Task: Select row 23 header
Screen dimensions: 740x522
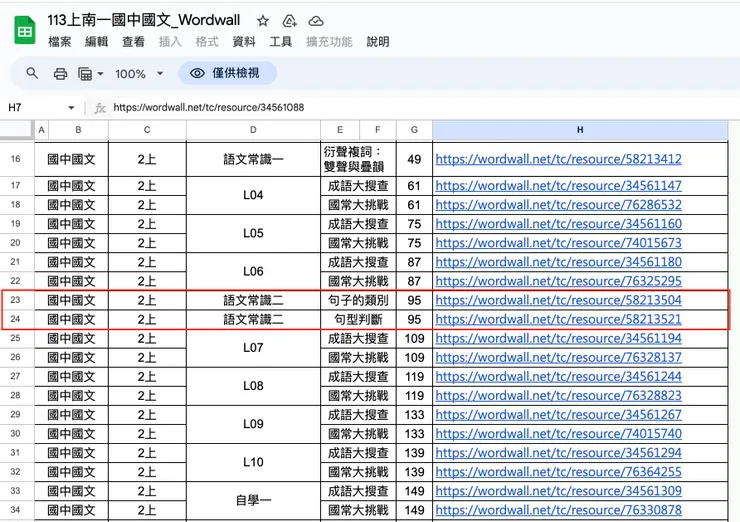Action: pos(16,300)
